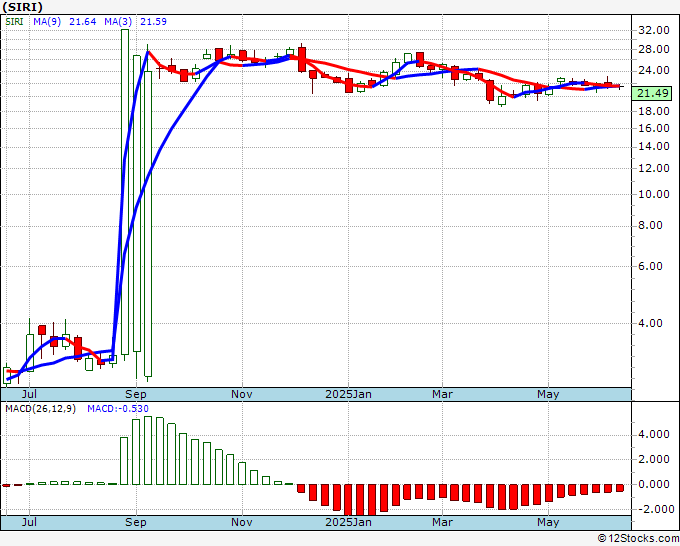Click May on the price chart axis
The image size is (680, 546).
coord(548,394)
